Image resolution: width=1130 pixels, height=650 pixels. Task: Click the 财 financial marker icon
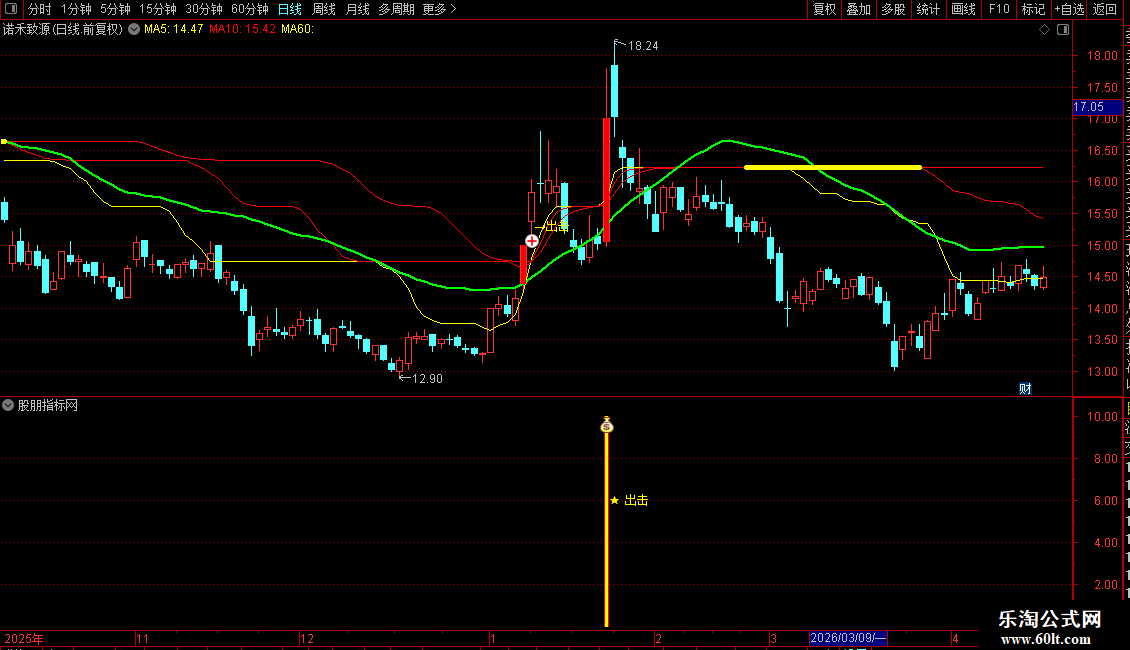pos(1026,388)
